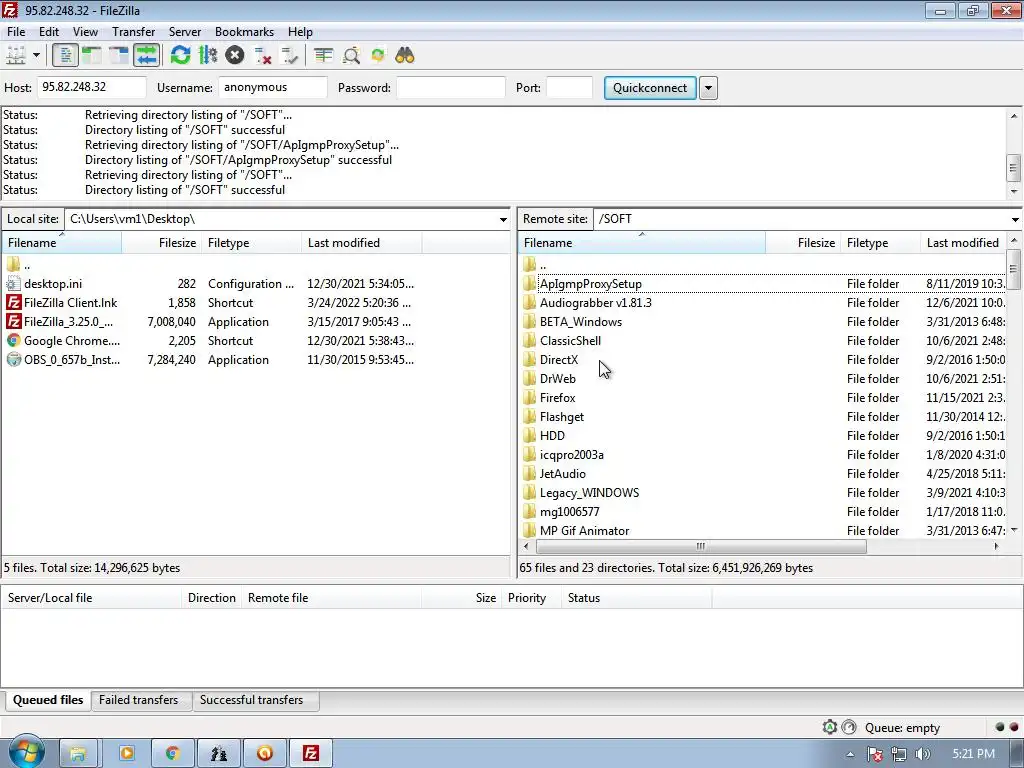This screenshot has width=1024, height=768.
Task: Open the Site Manager icon
Action: pyautogui.click(x=16, y=56)
